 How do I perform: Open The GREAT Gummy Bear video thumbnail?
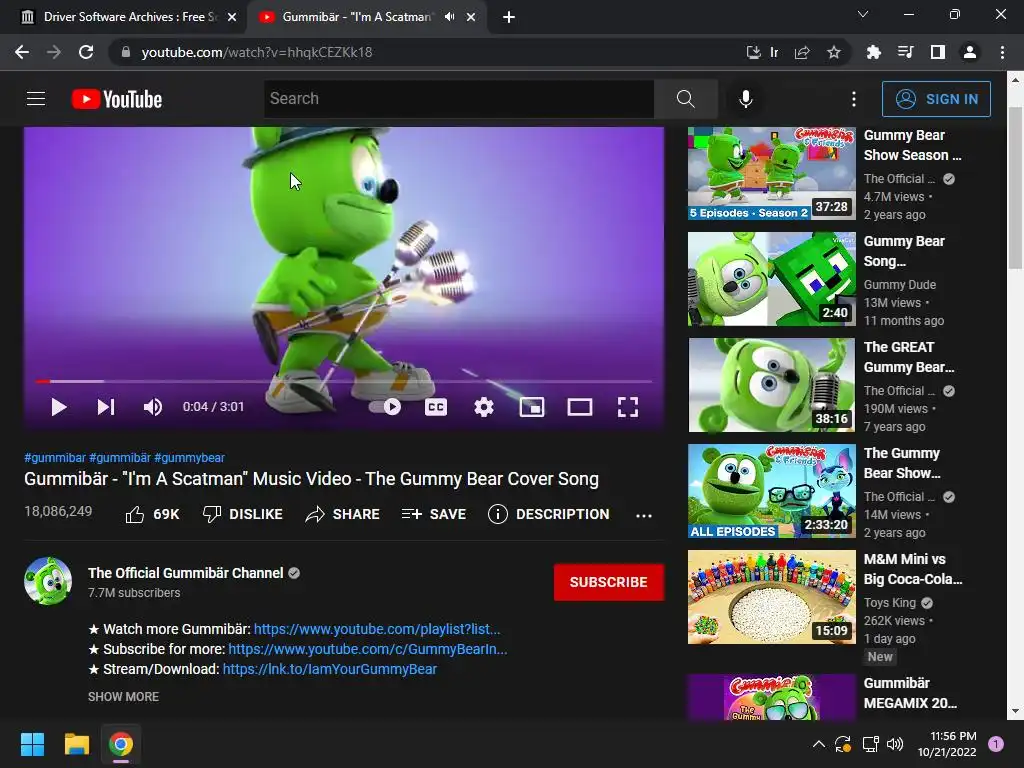tap(771, 385)
